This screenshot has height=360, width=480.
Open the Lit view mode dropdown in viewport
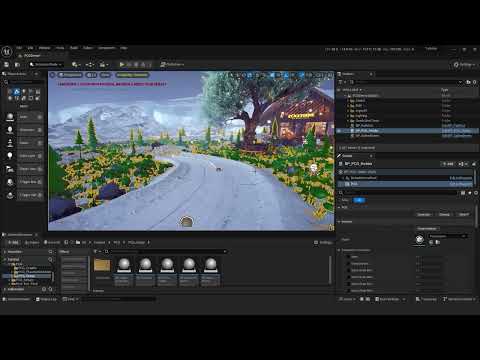pyautogui.click(x=91, y=75)
